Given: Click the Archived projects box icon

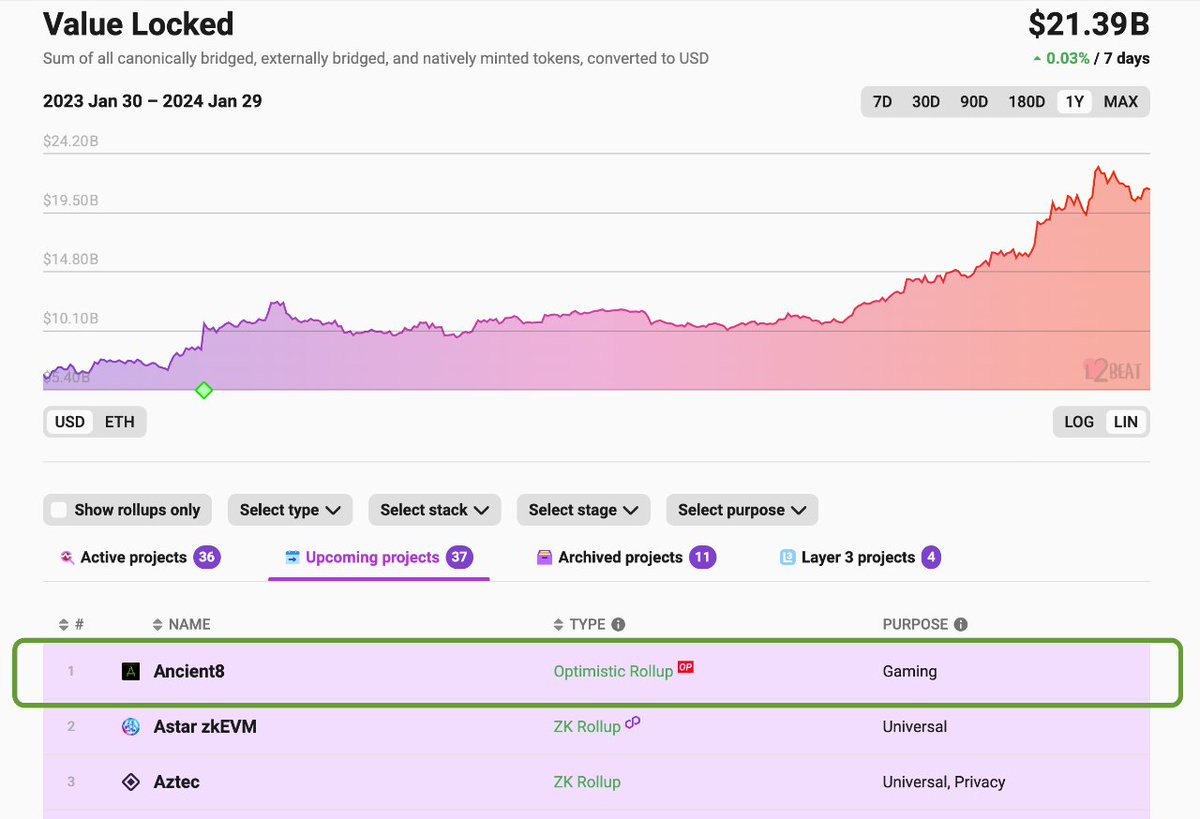Looking at the screenshot, I should coord(544,557).
